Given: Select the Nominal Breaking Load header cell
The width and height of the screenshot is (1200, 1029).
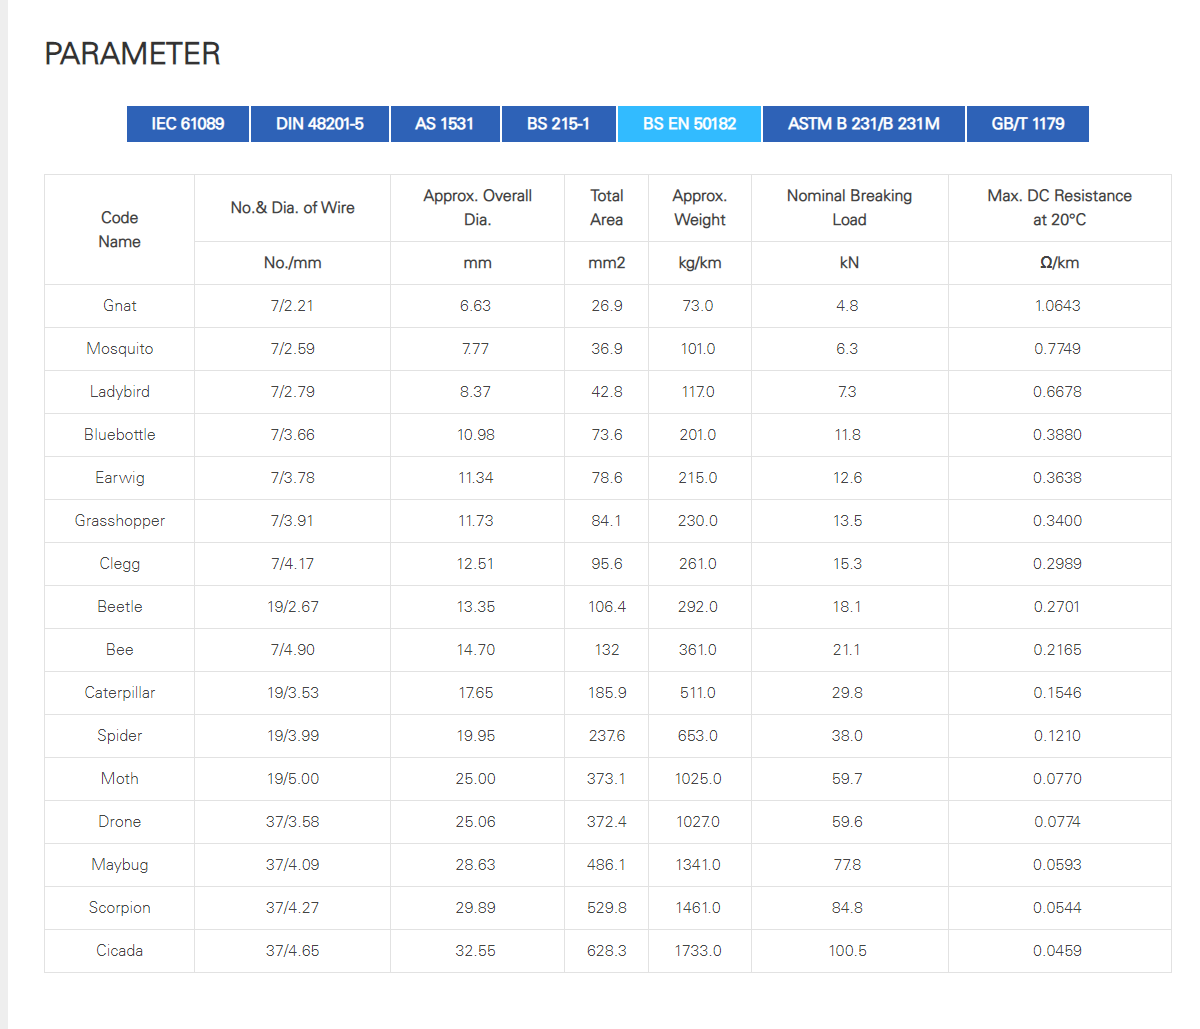Looking at the screenshot, I should pos(850,208).
